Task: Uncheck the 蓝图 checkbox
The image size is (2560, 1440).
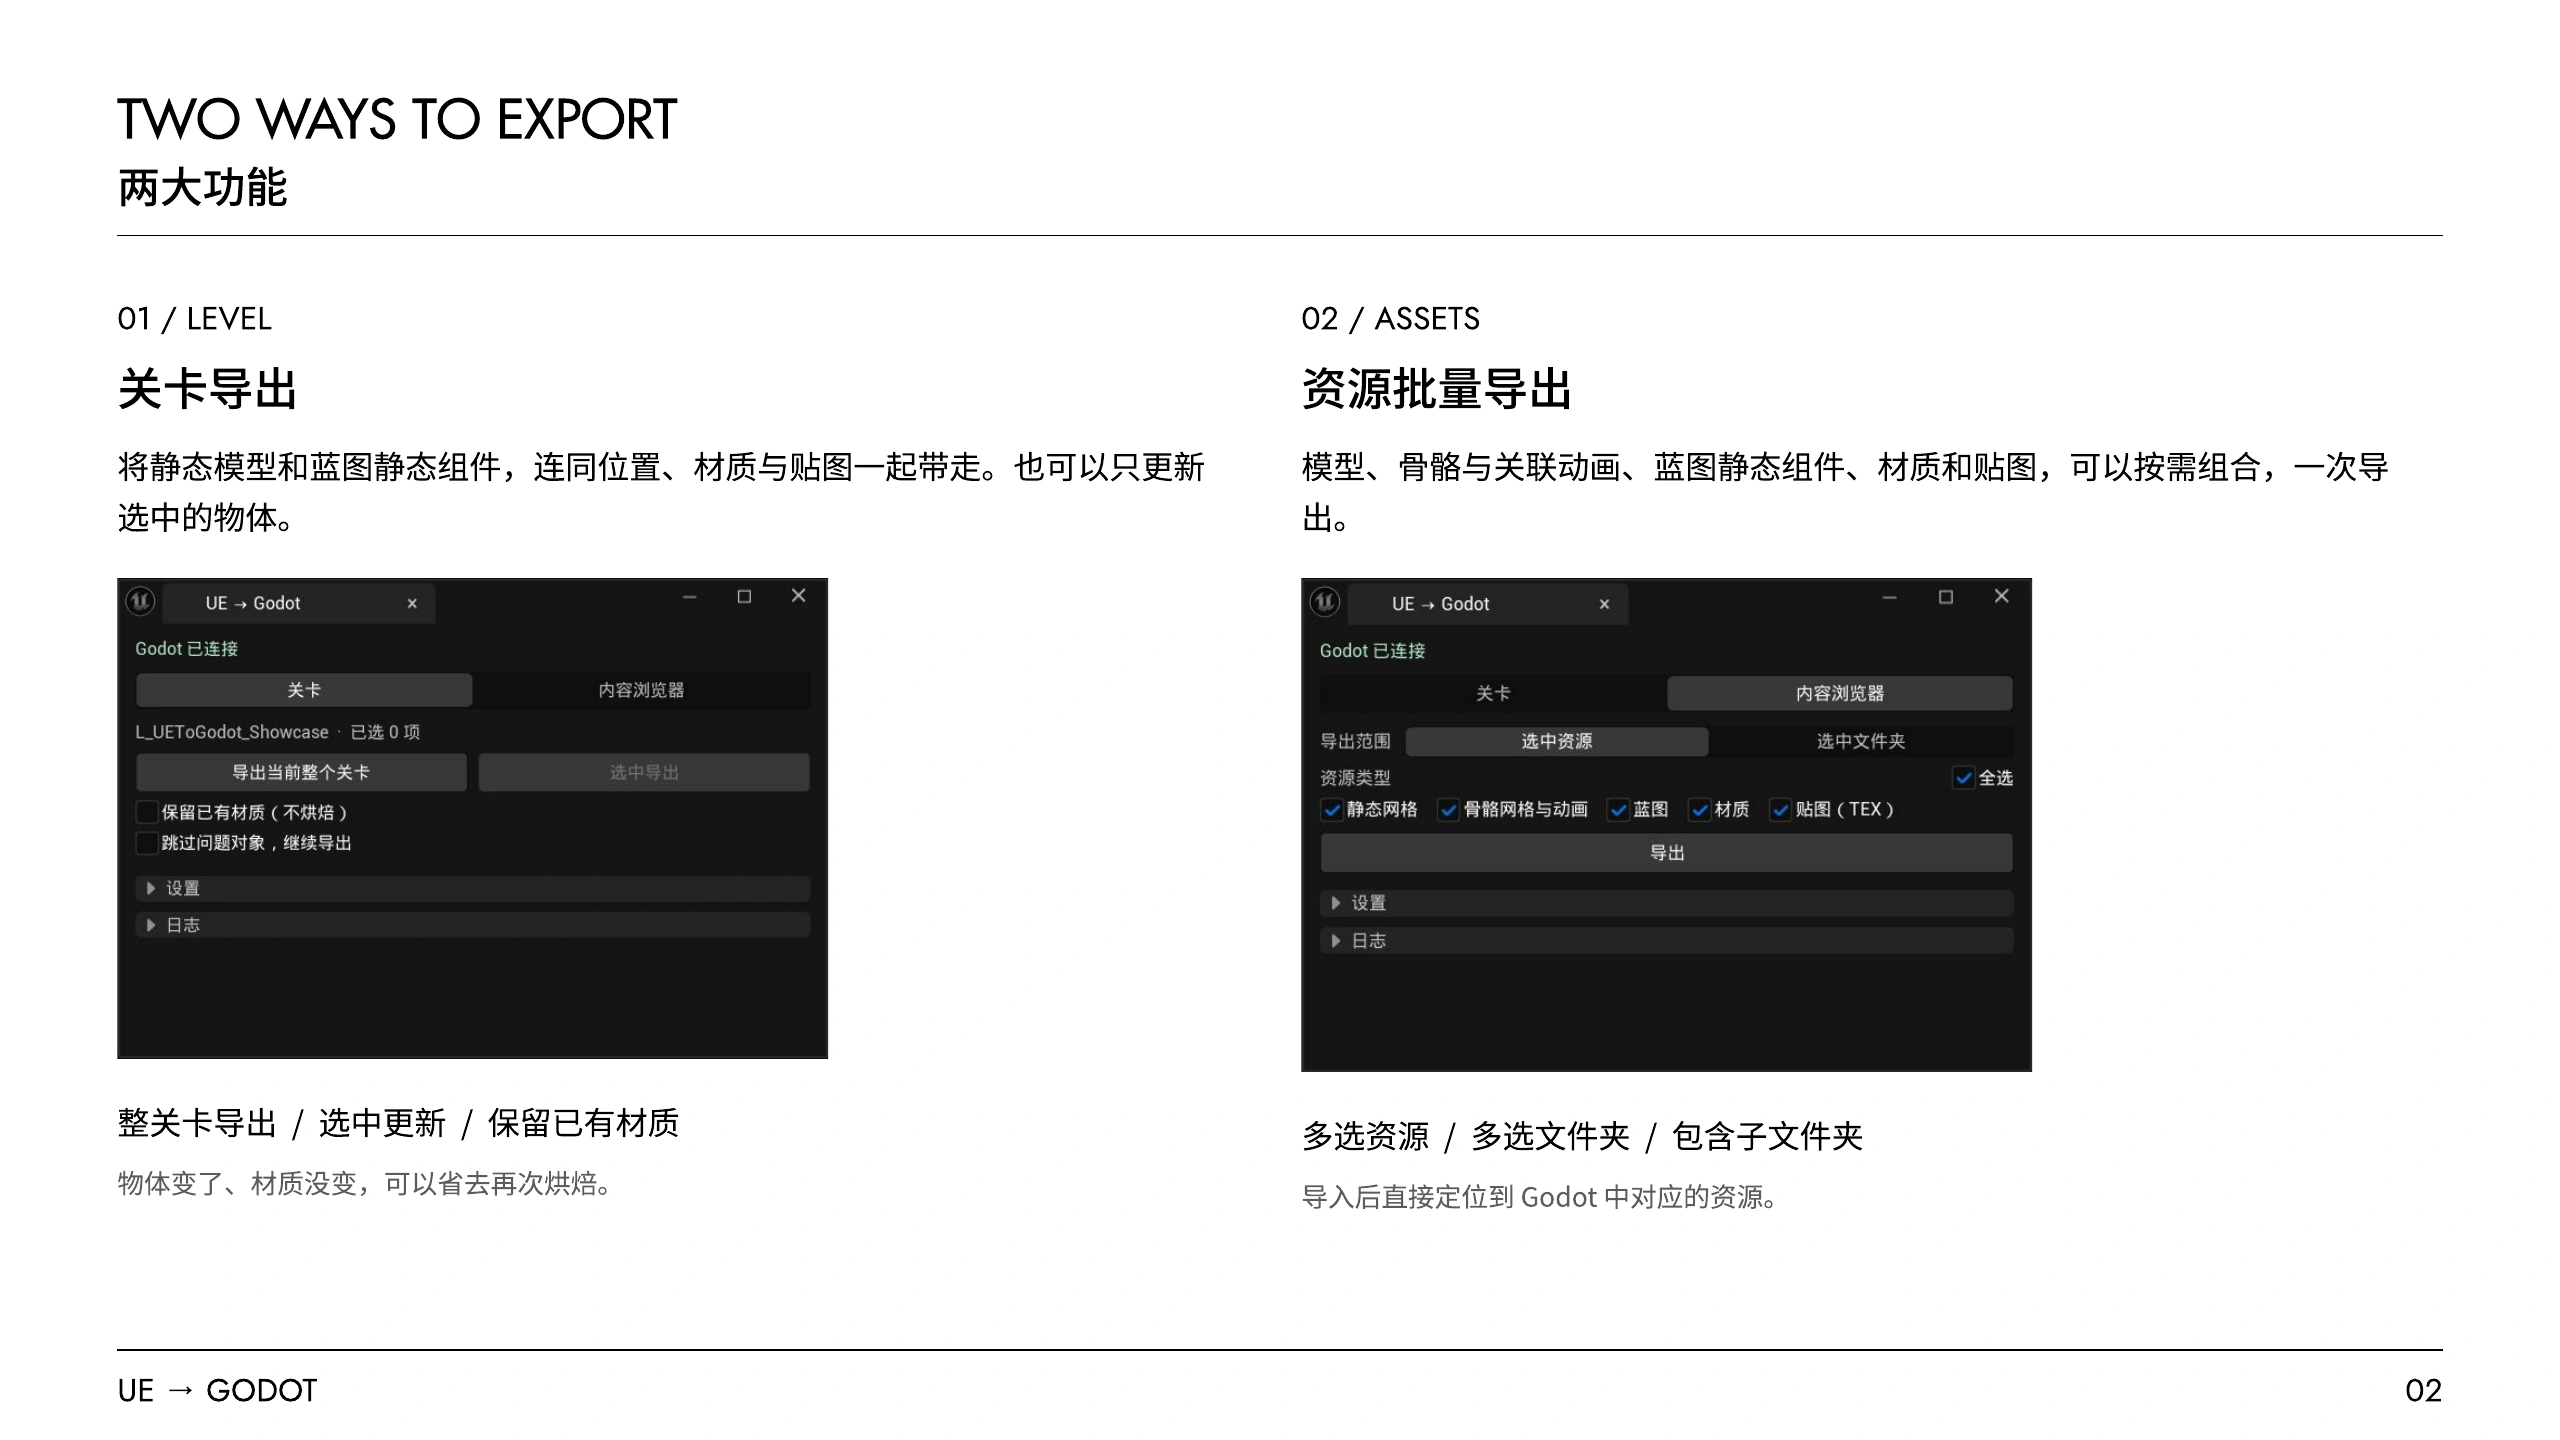Action: click(x=1618, y=810)
